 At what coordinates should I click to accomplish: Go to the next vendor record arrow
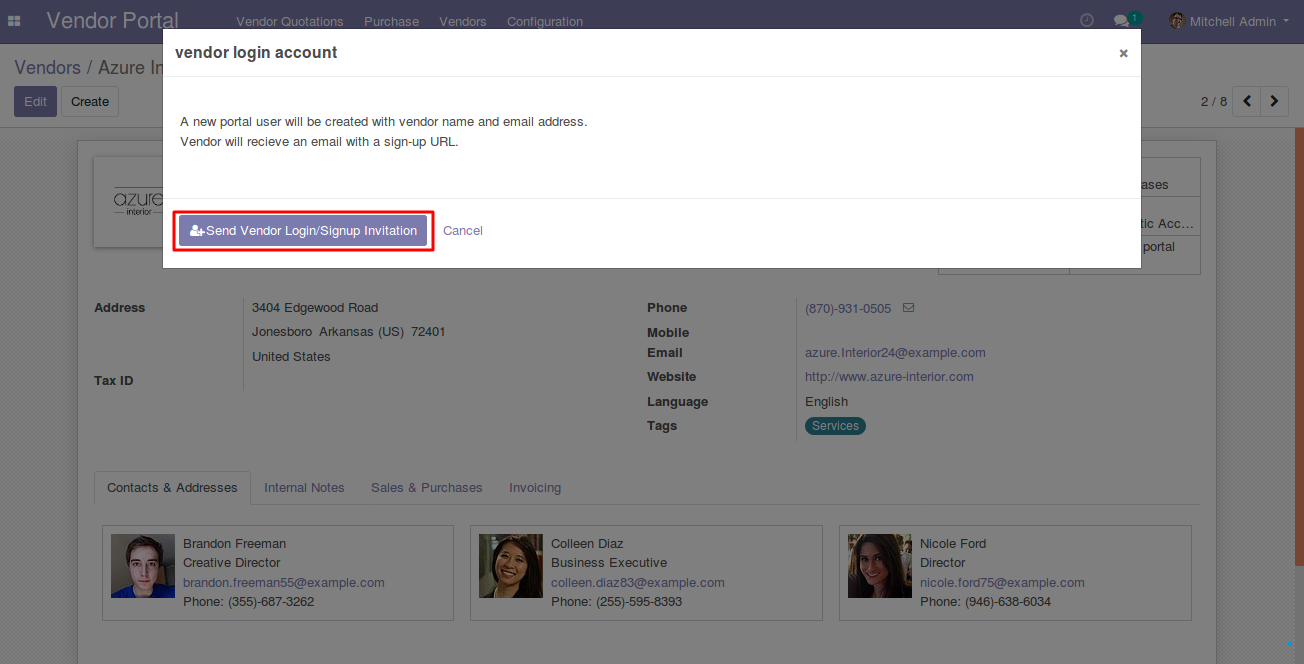1274,101
